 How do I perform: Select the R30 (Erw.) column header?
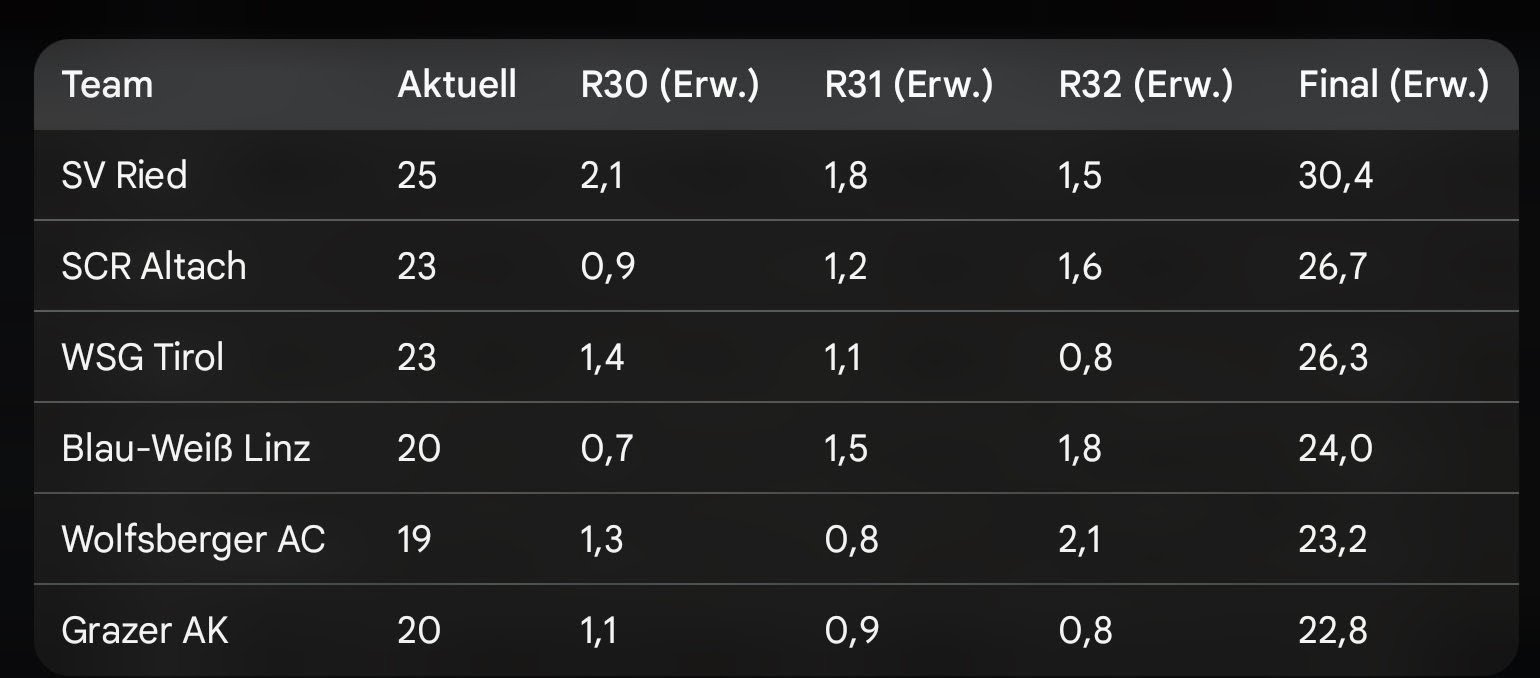click(670, 85)
